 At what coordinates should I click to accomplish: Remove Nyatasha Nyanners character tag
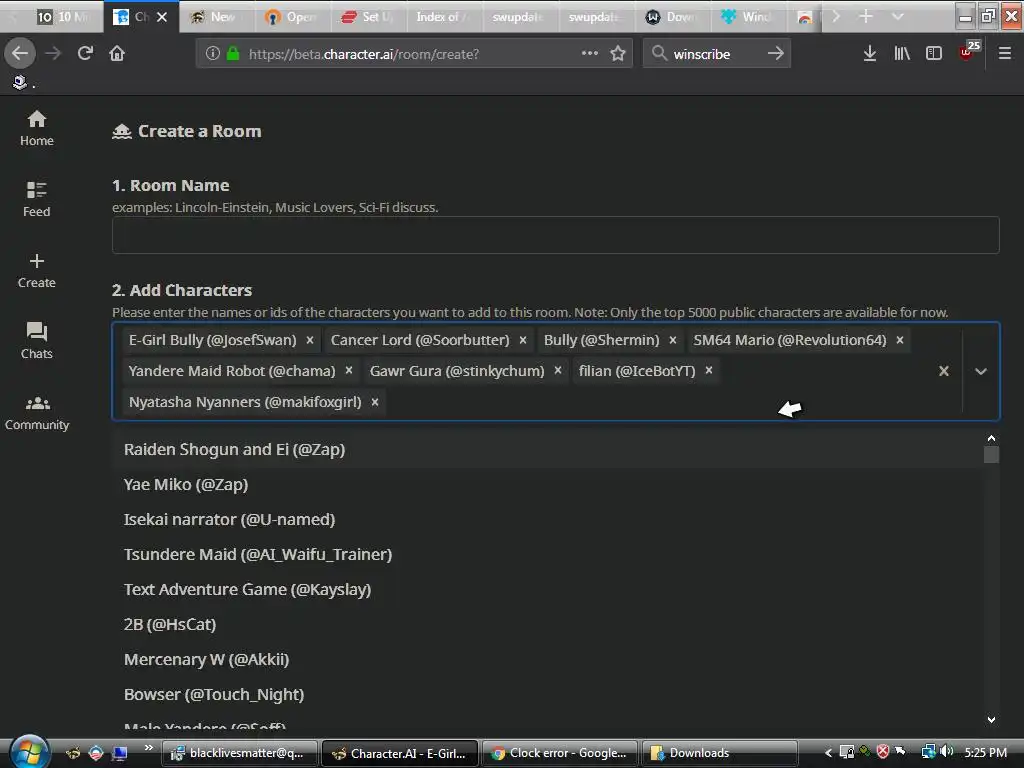[375, 402]
